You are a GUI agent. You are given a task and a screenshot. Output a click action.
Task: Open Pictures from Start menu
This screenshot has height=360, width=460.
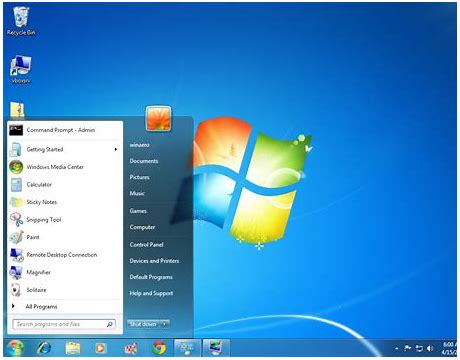[139, 177]
